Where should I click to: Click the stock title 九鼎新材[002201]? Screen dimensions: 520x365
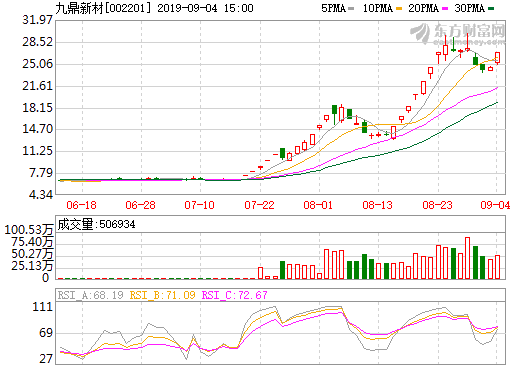[103, 8]
